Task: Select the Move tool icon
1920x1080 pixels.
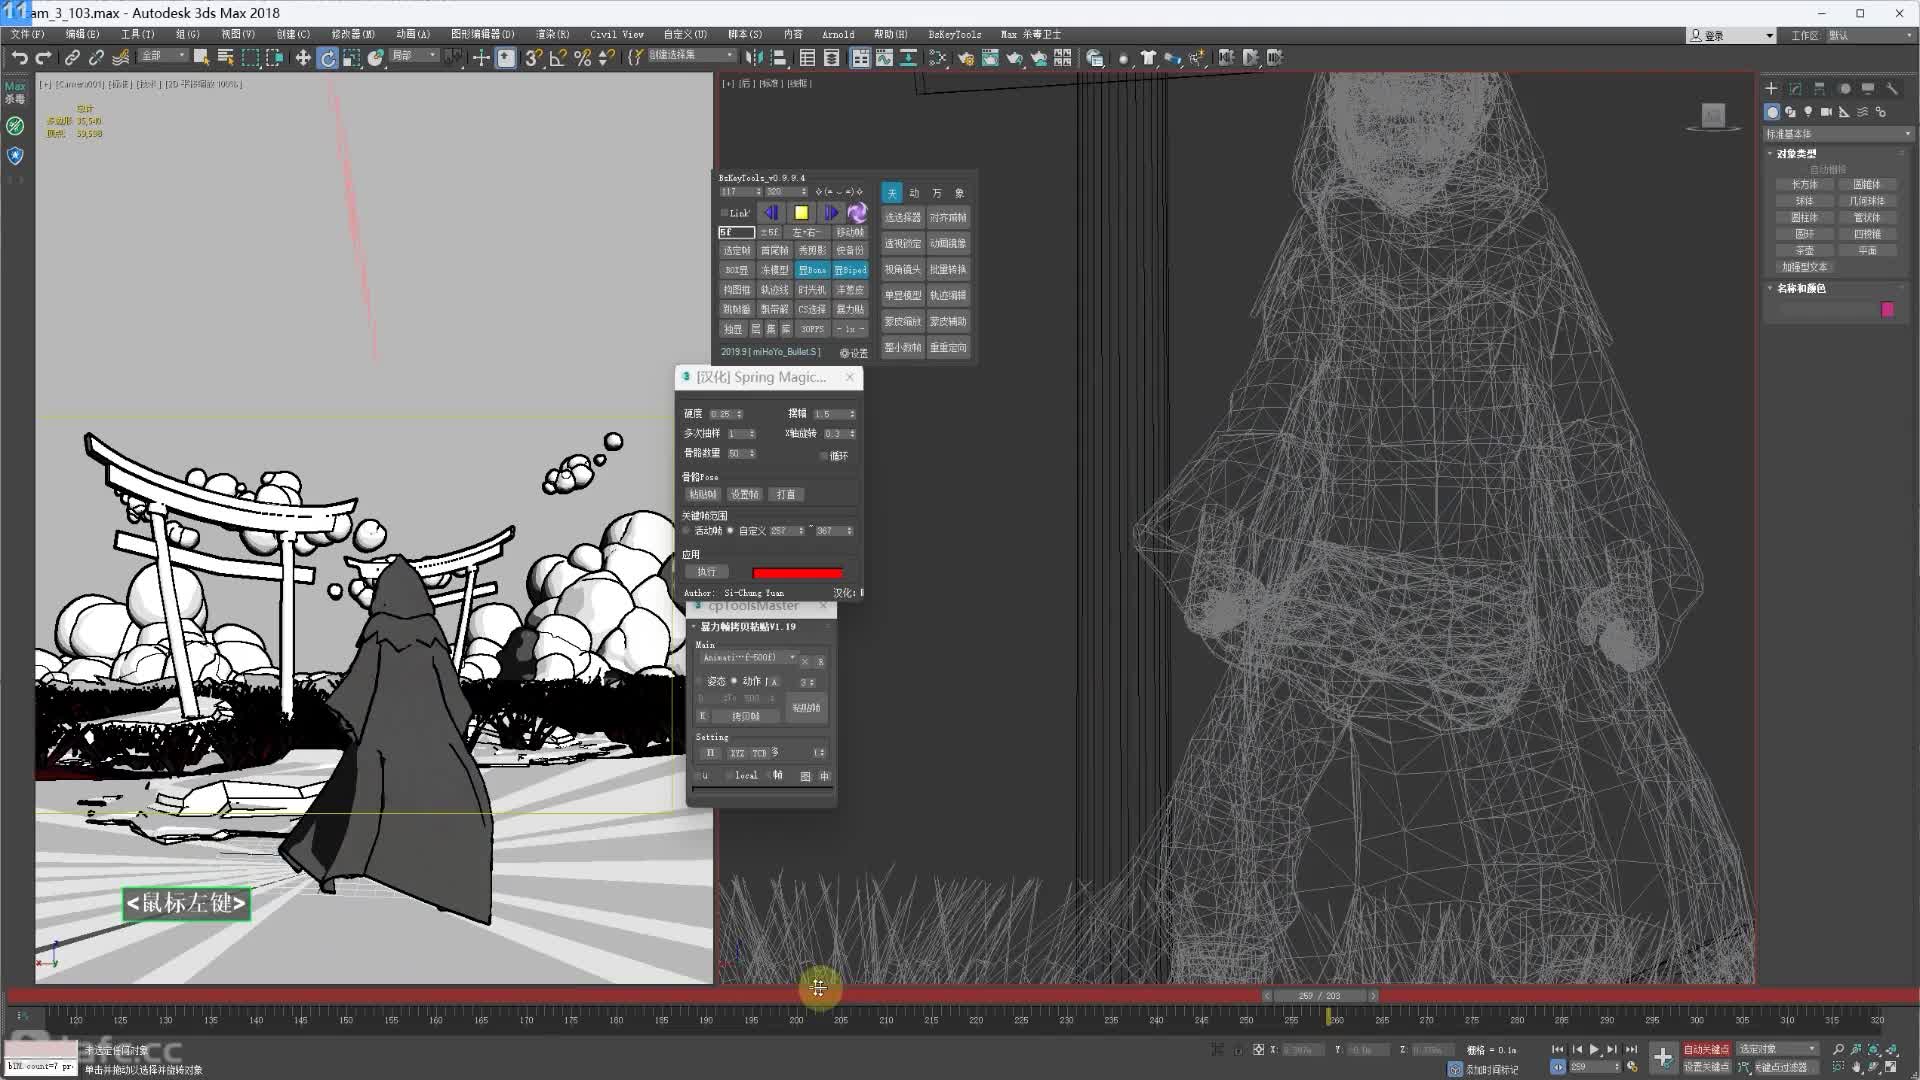Action: (x=303, y=58)
